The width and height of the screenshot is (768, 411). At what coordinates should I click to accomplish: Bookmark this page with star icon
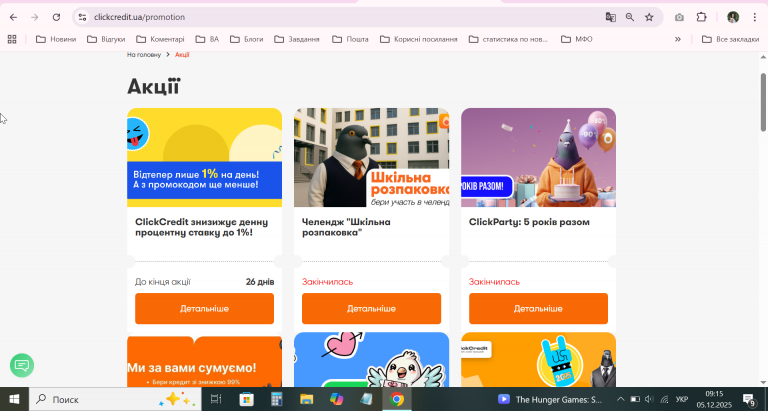[649, 17]
